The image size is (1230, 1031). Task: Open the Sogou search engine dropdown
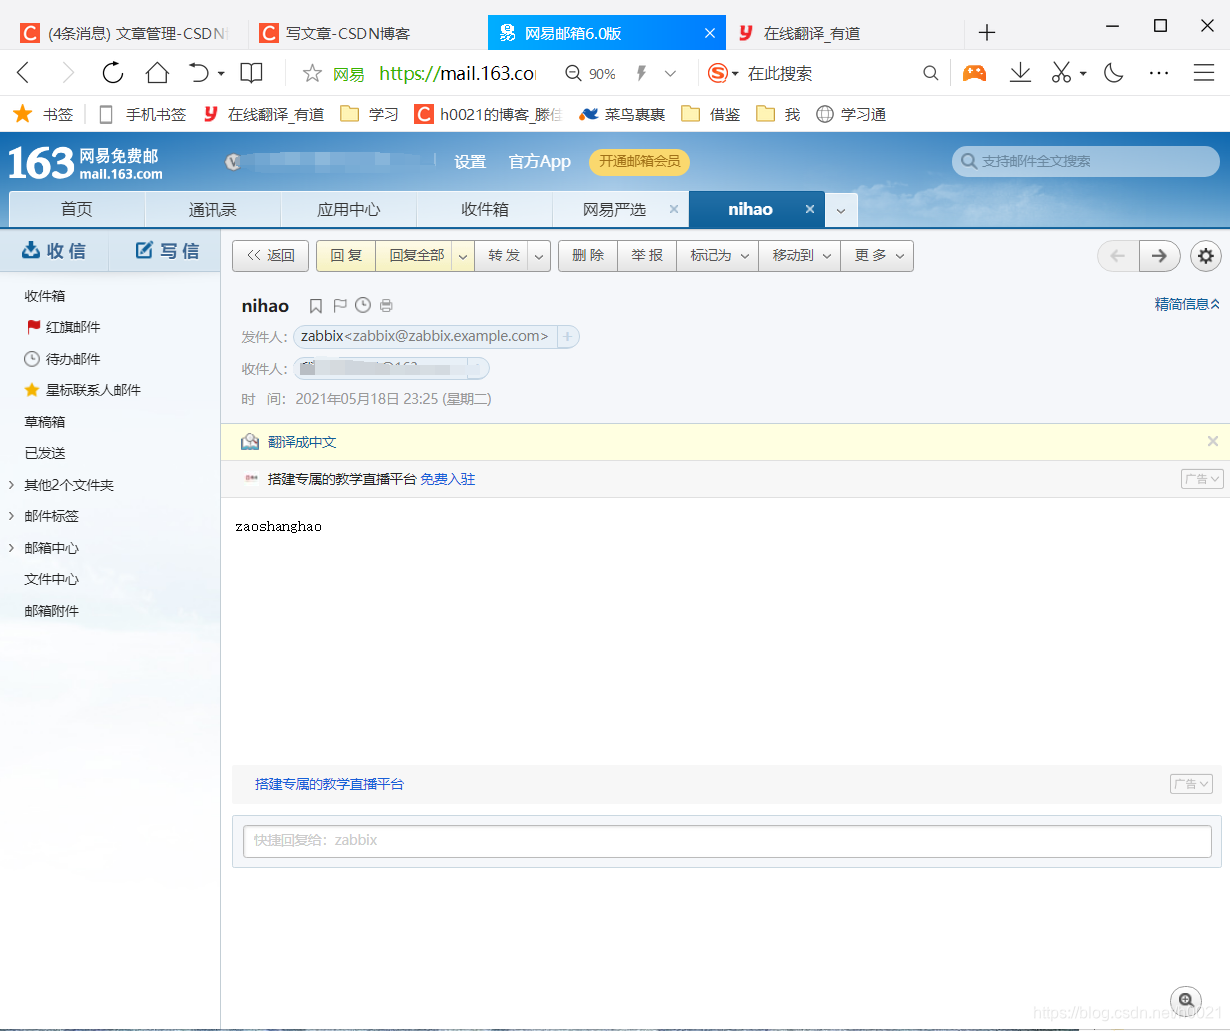pos(735,74)
